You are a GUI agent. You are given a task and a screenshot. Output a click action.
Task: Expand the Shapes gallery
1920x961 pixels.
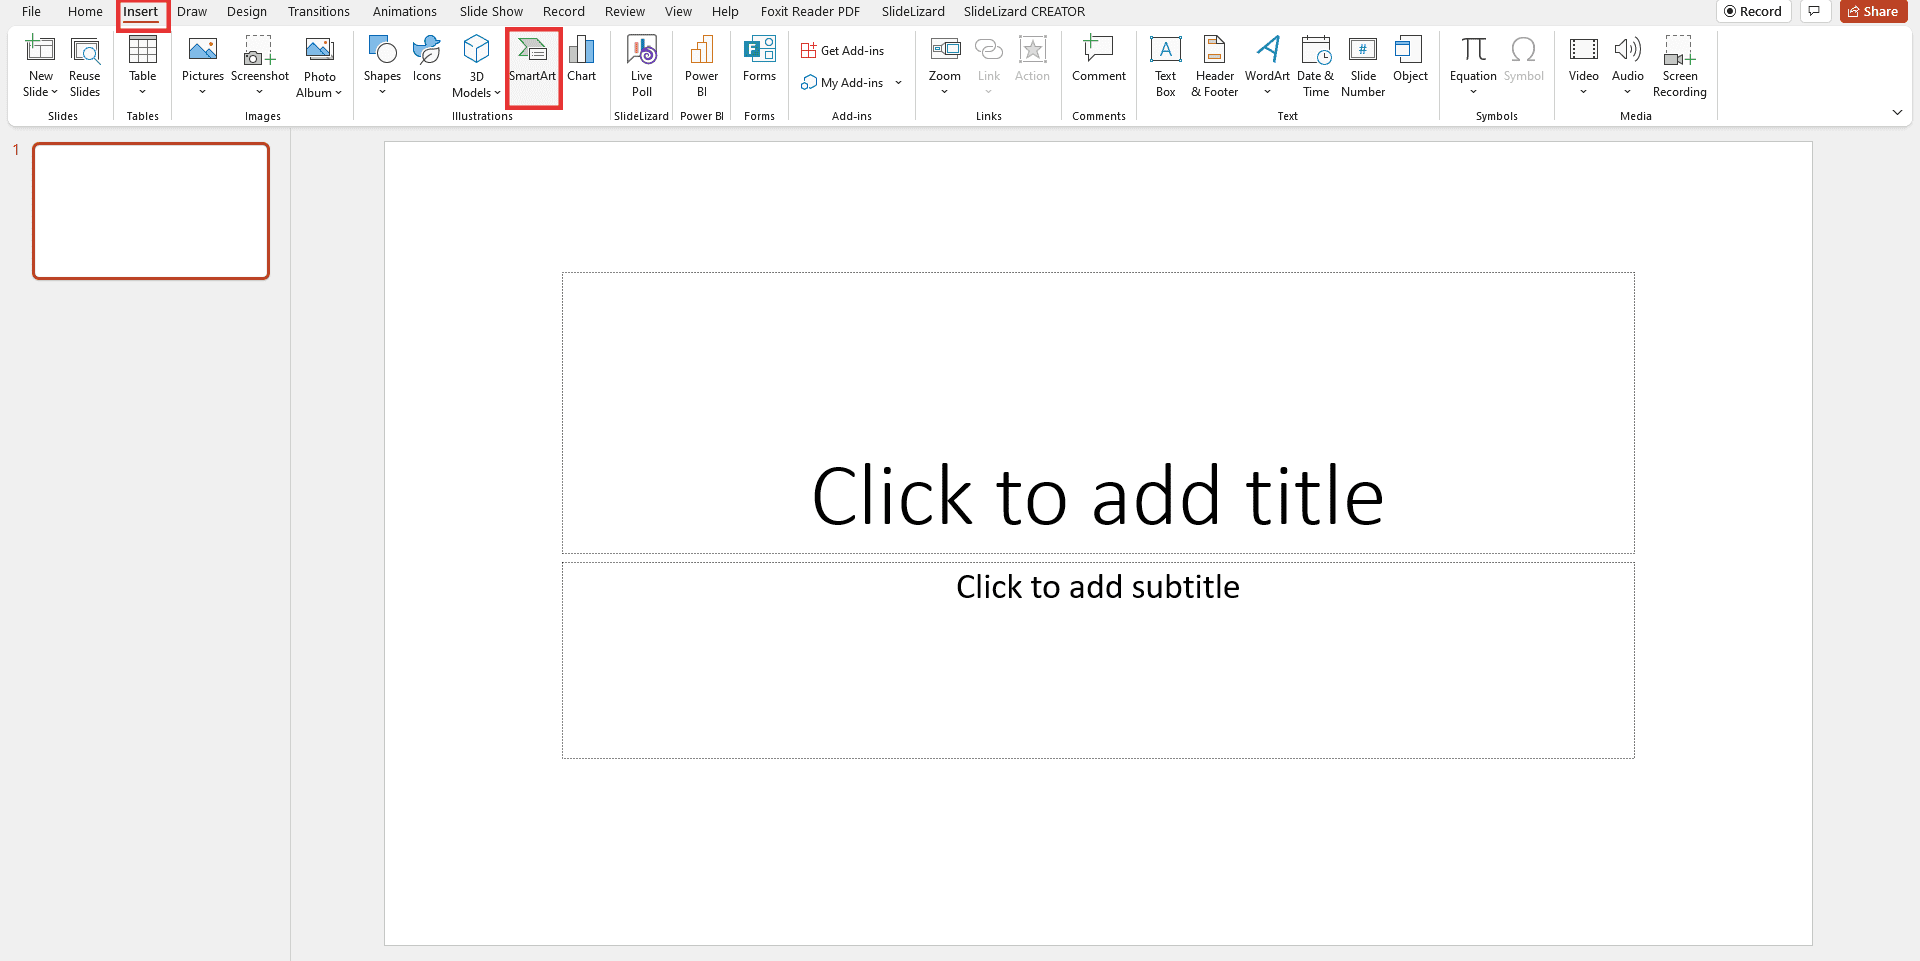click(382, 91)
